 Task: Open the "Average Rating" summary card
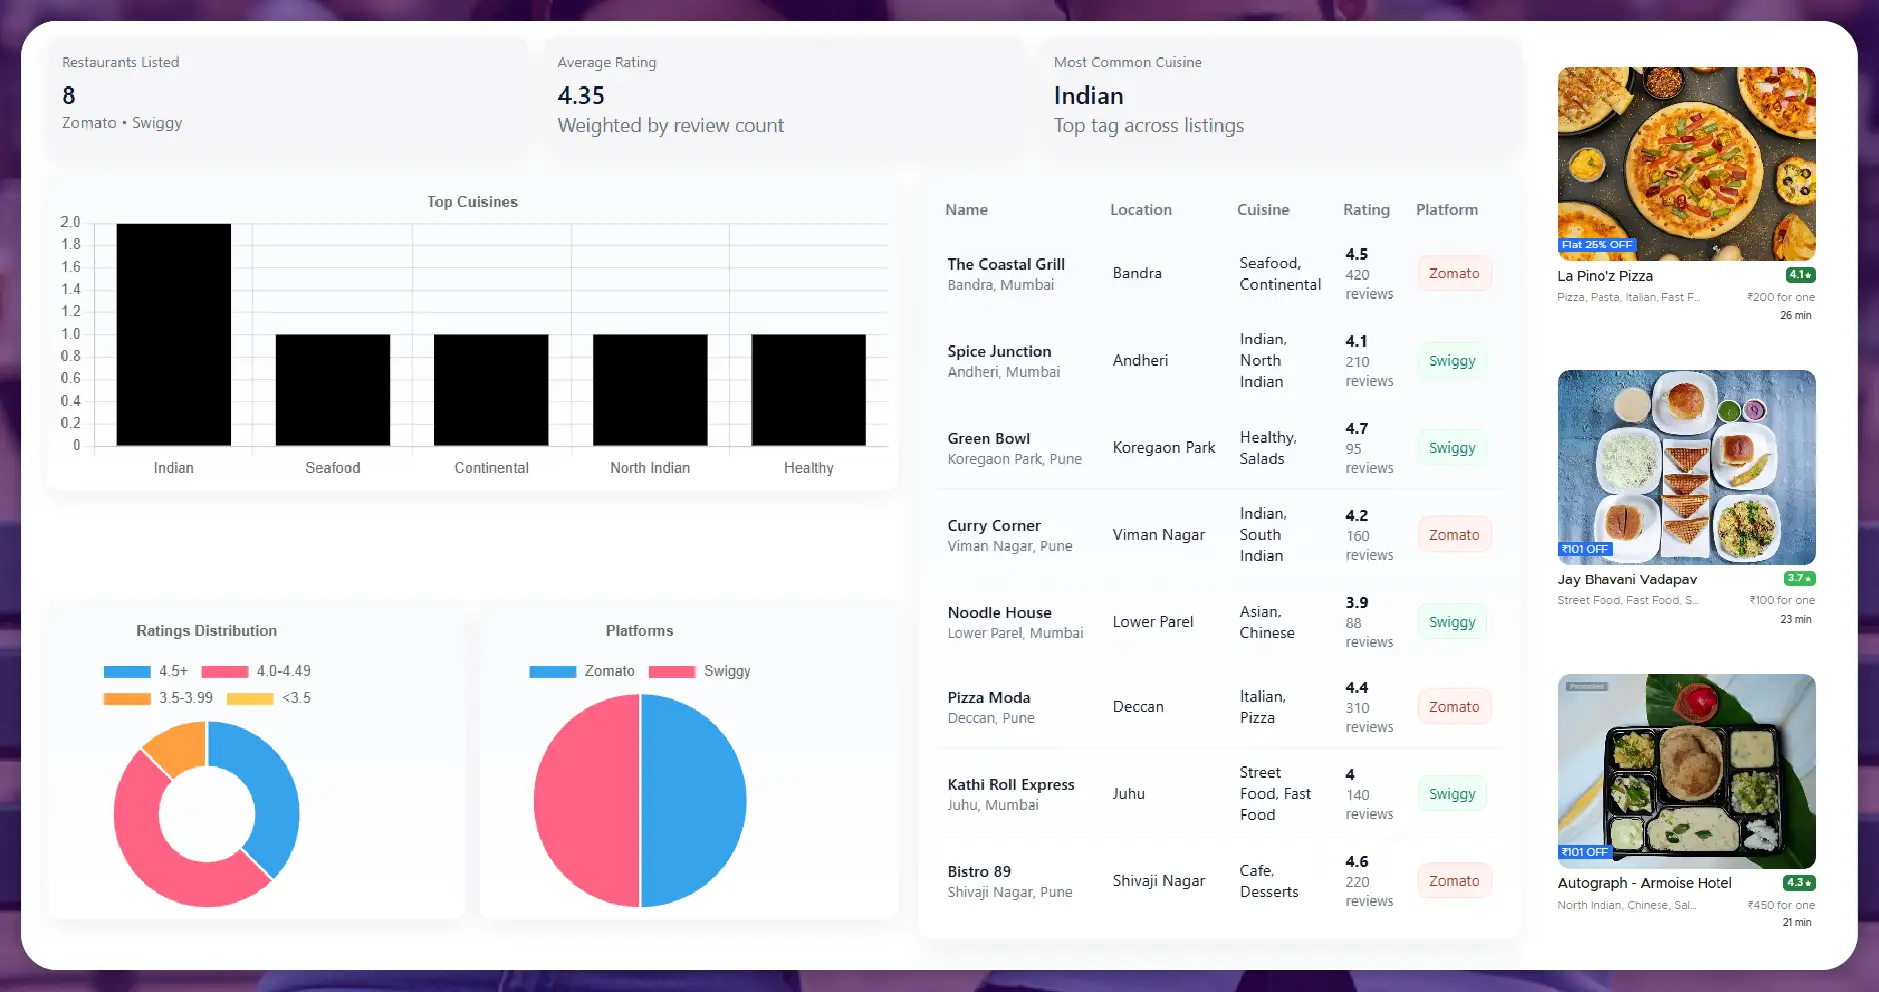(783, 95)
